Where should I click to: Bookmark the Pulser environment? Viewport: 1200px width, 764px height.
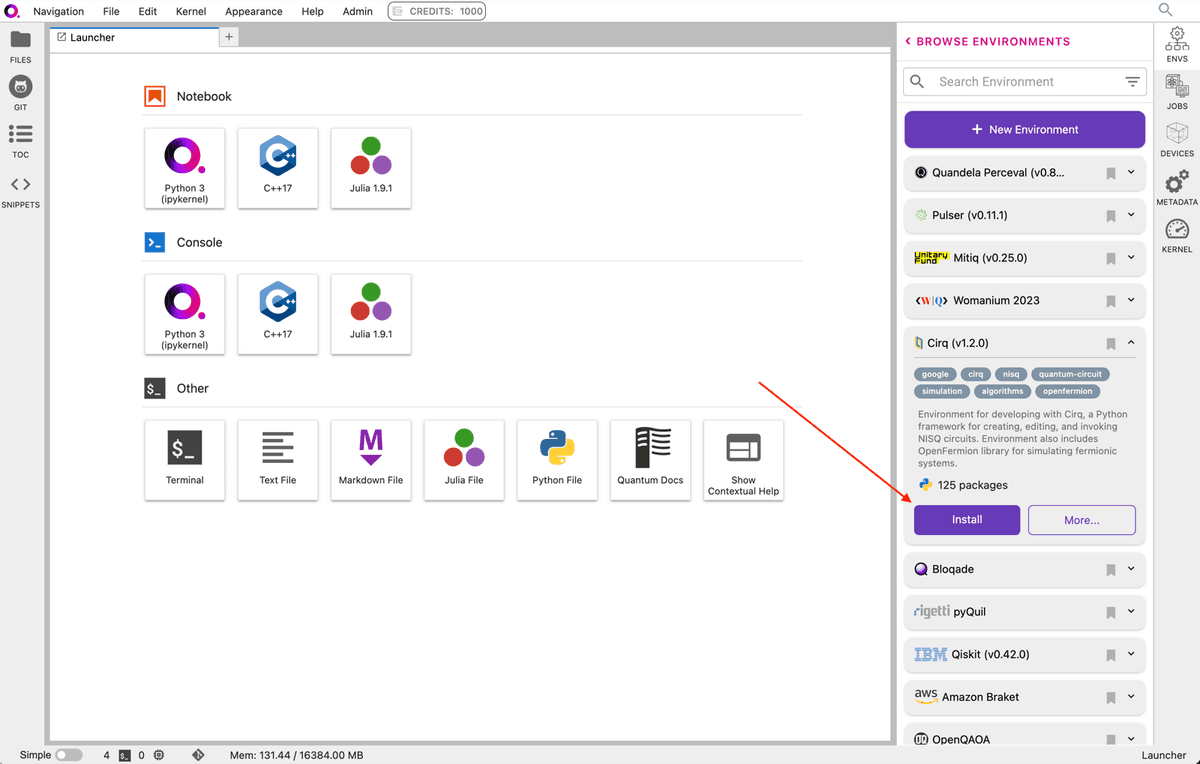click(x=1110, y=216)
